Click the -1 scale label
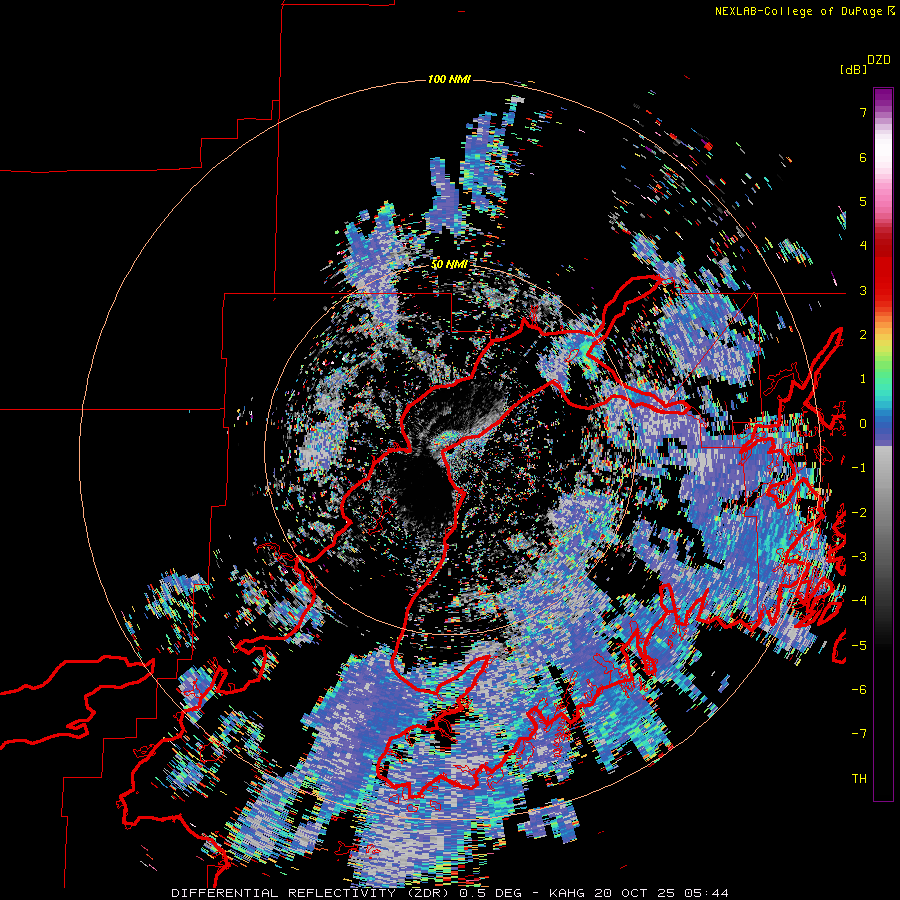 858,468
